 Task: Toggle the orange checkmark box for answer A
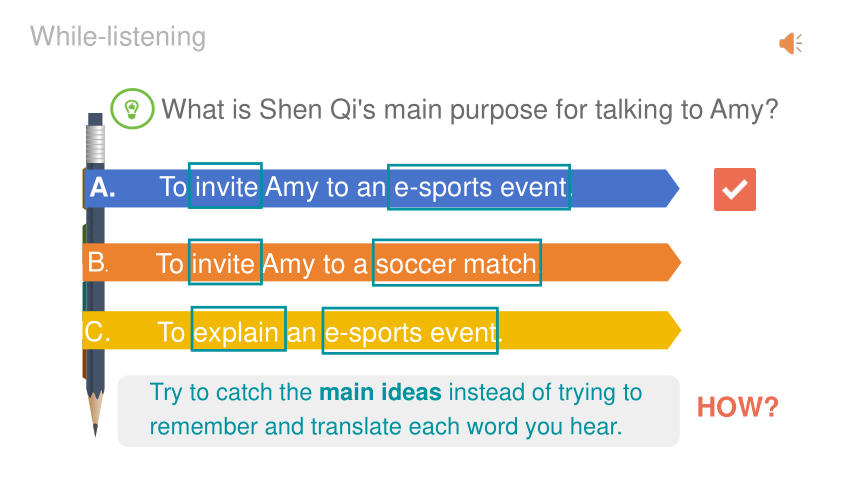pos(734,189)
